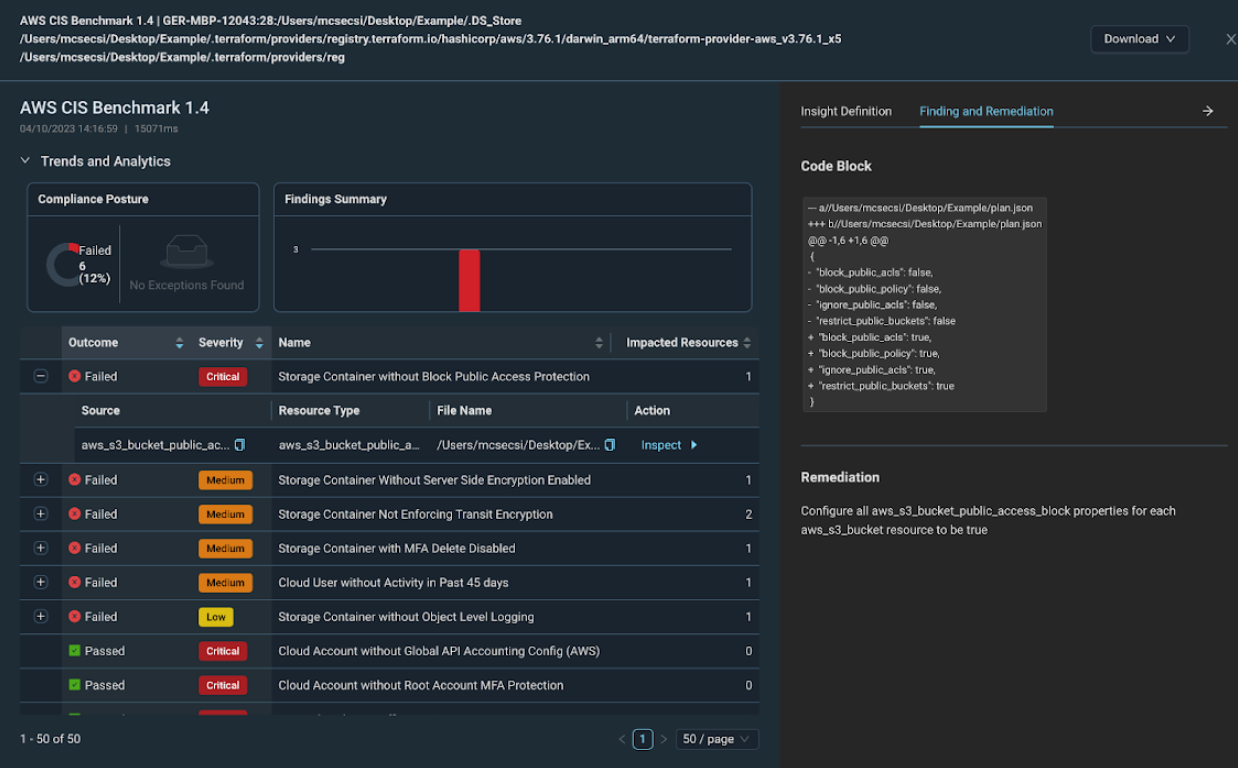
Task: Sort by Severity column arrows
Action: pos(259,343)
